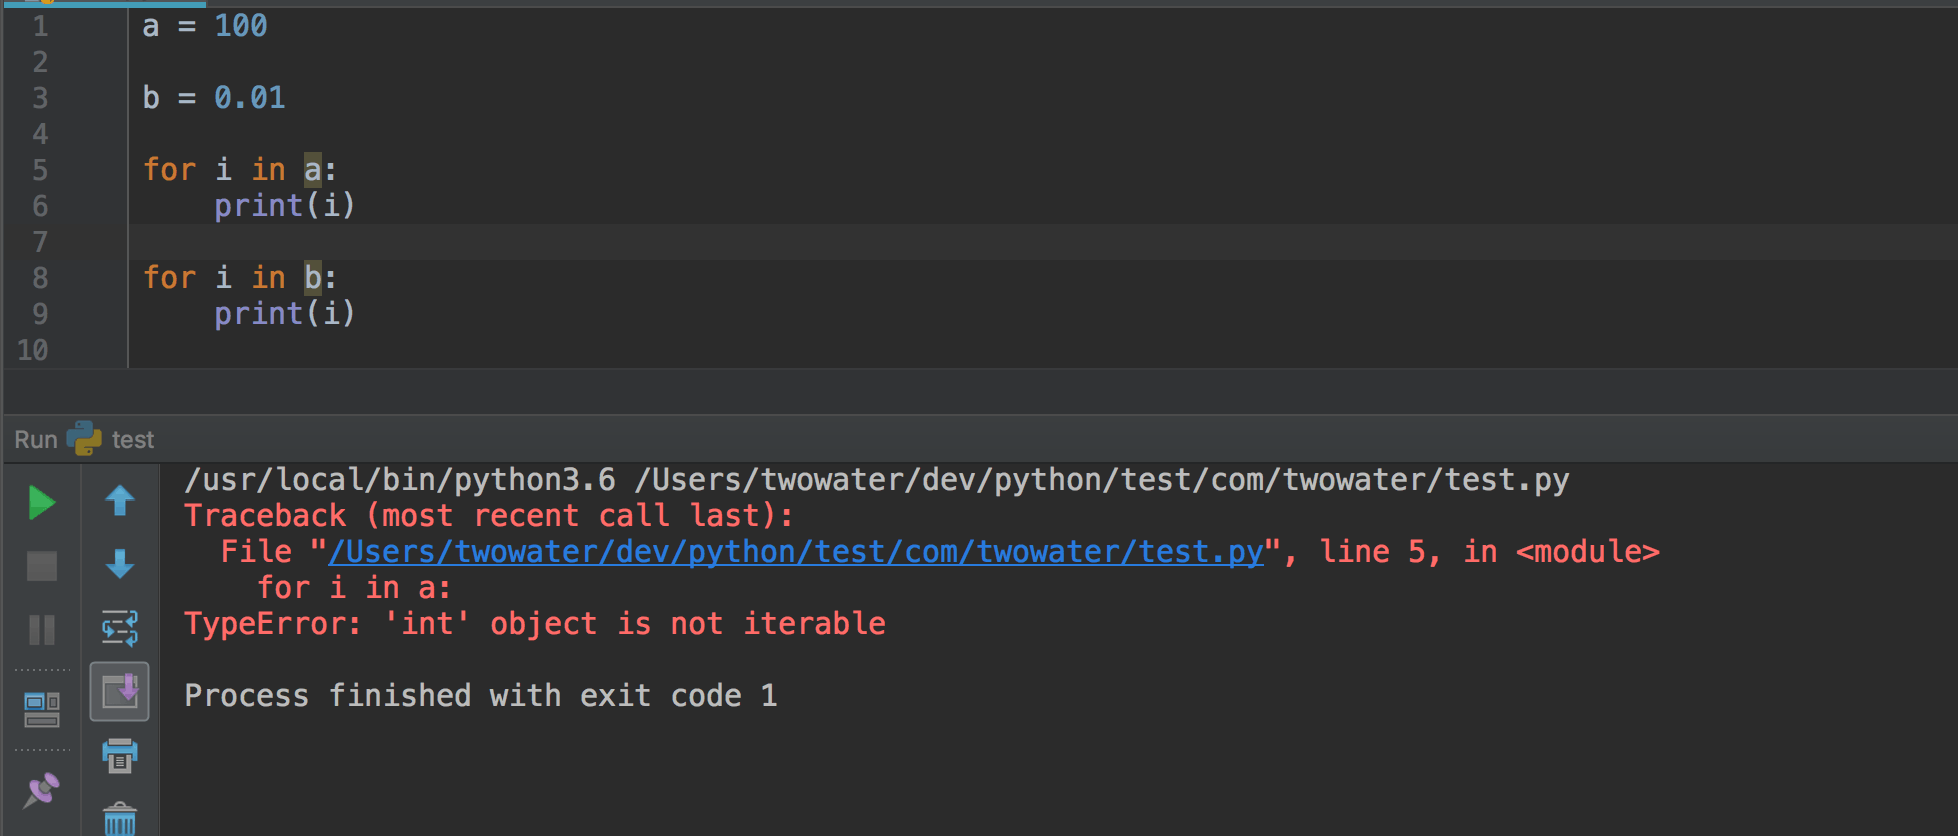Click the highlighted variable b on line 8

click(313, 277)
